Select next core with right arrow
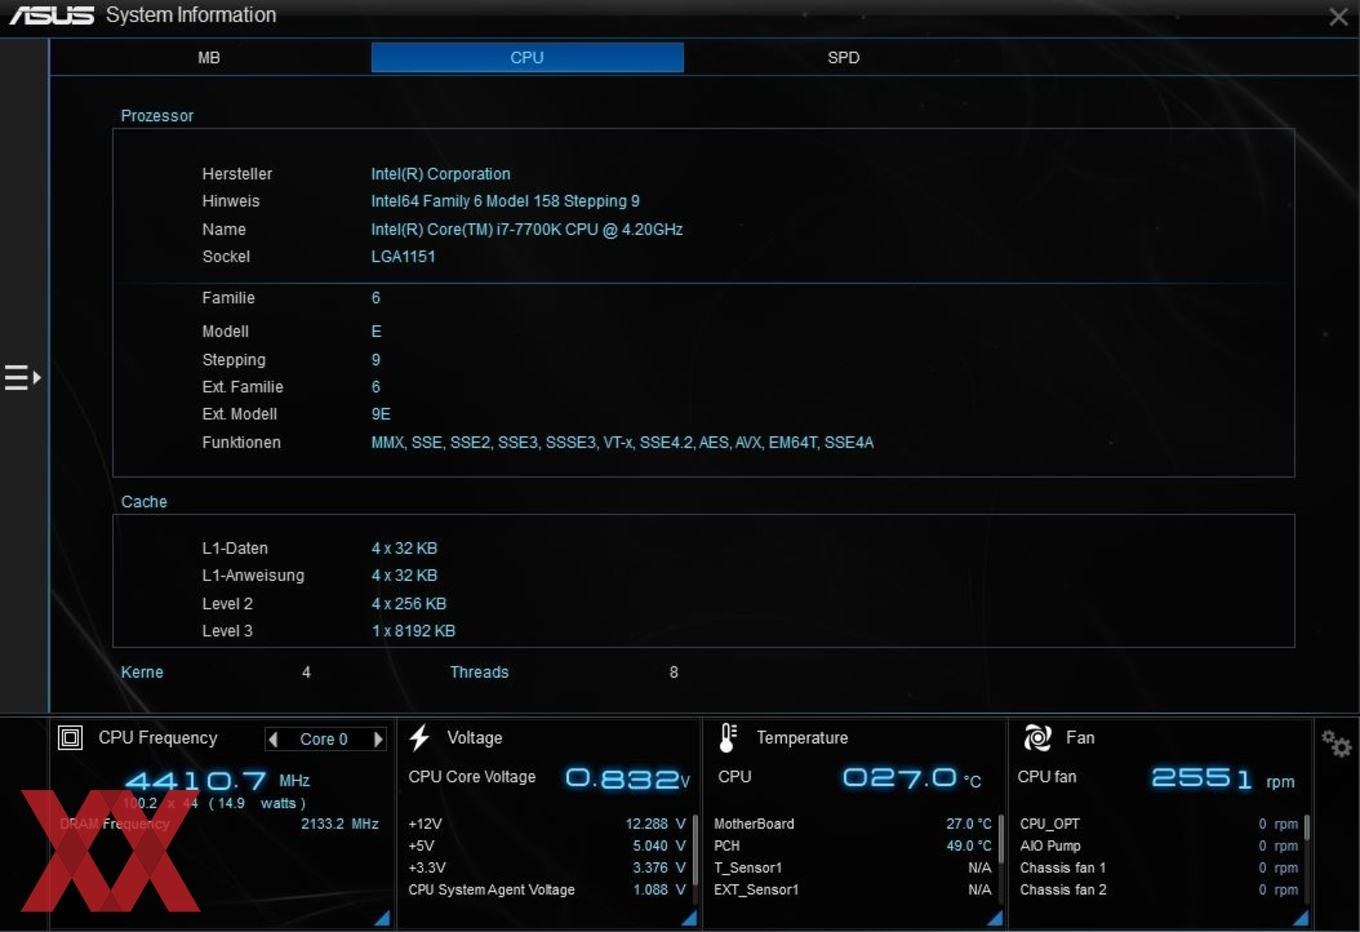Viewport: 1360px width, 932px height. click(378, 739)
